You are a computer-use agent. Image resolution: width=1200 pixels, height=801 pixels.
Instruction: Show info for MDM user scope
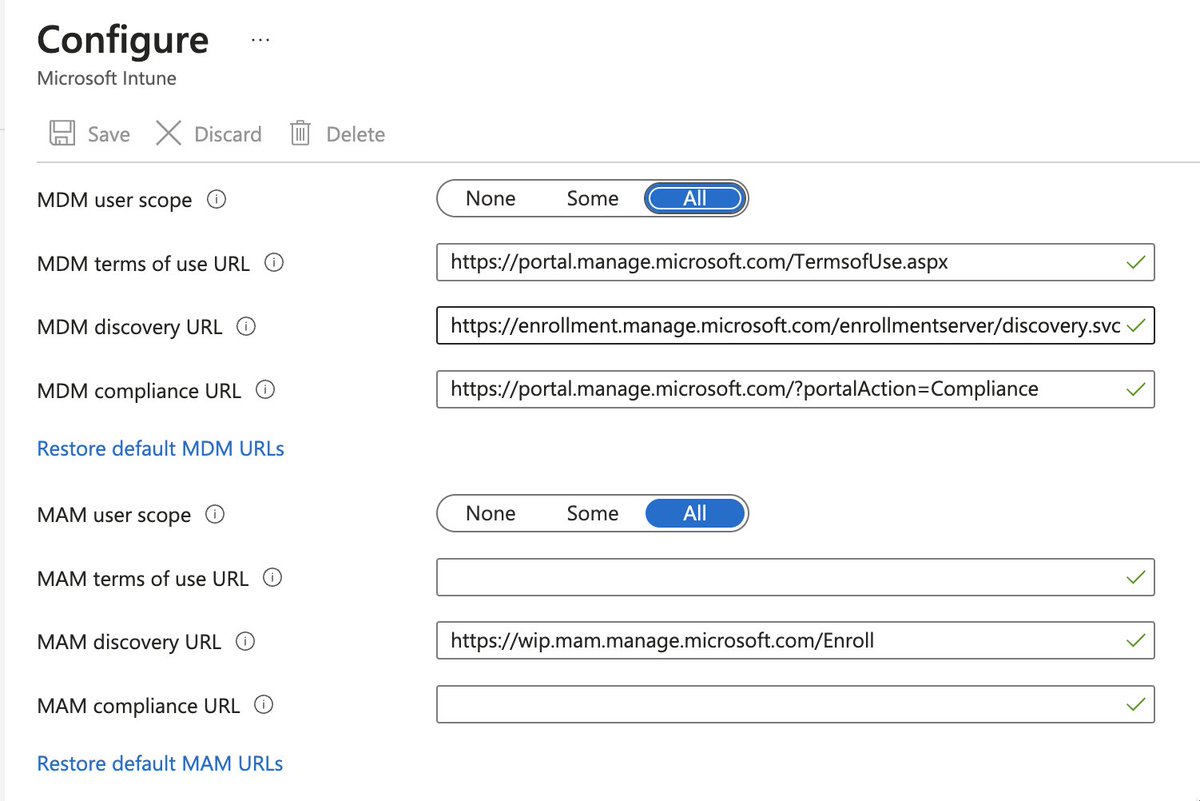(x=216, y=199)
